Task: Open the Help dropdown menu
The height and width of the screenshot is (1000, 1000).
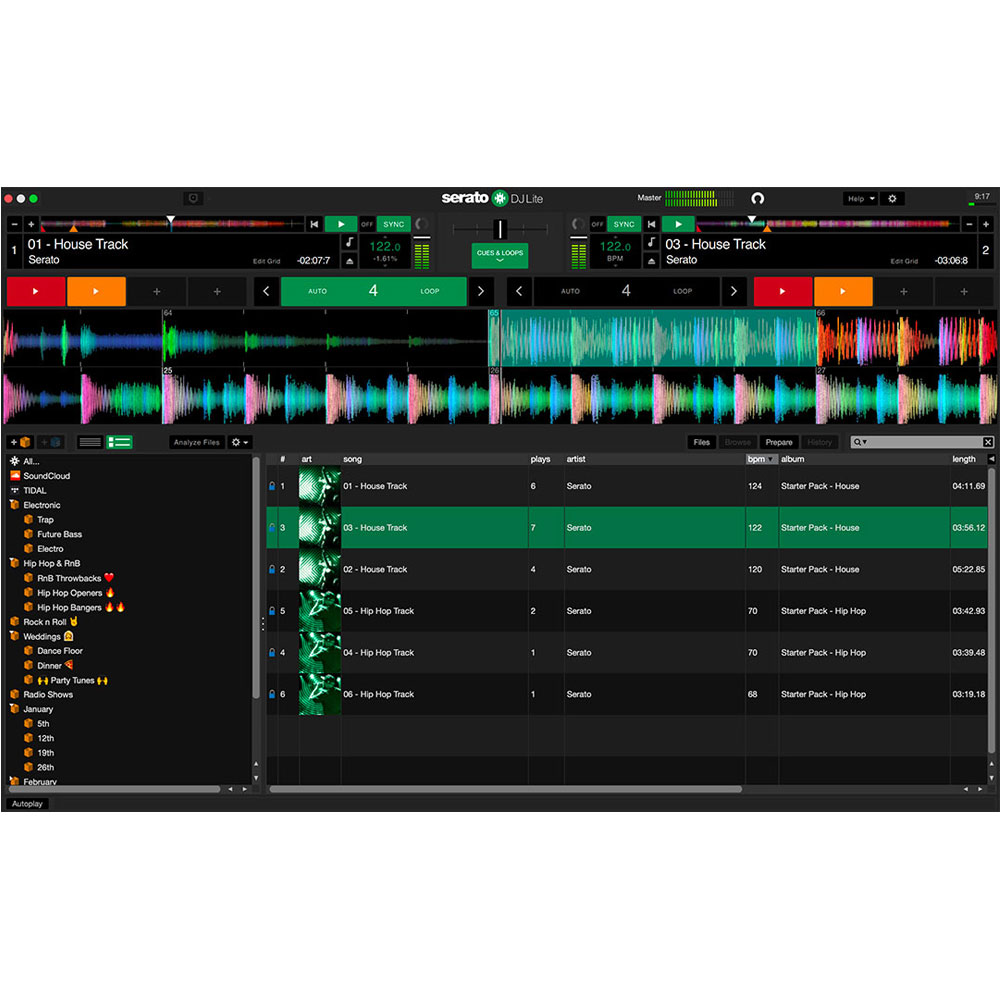Action: [x=860, y=199]
